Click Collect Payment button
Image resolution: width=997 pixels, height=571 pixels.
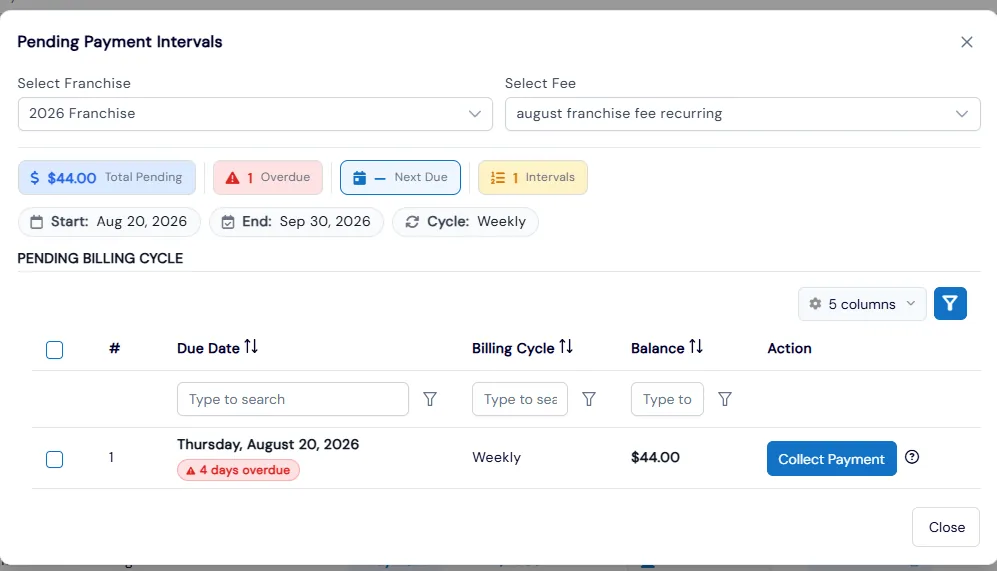832,458
